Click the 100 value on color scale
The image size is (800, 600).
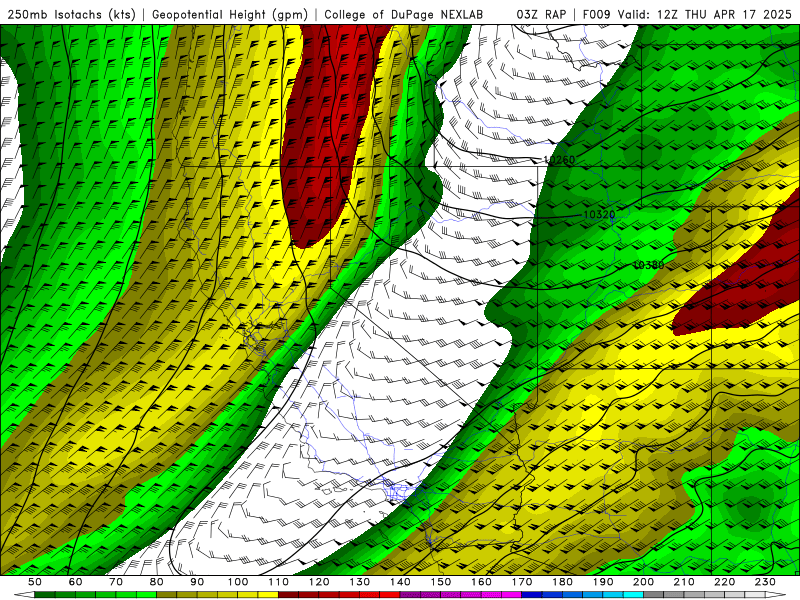238,582
